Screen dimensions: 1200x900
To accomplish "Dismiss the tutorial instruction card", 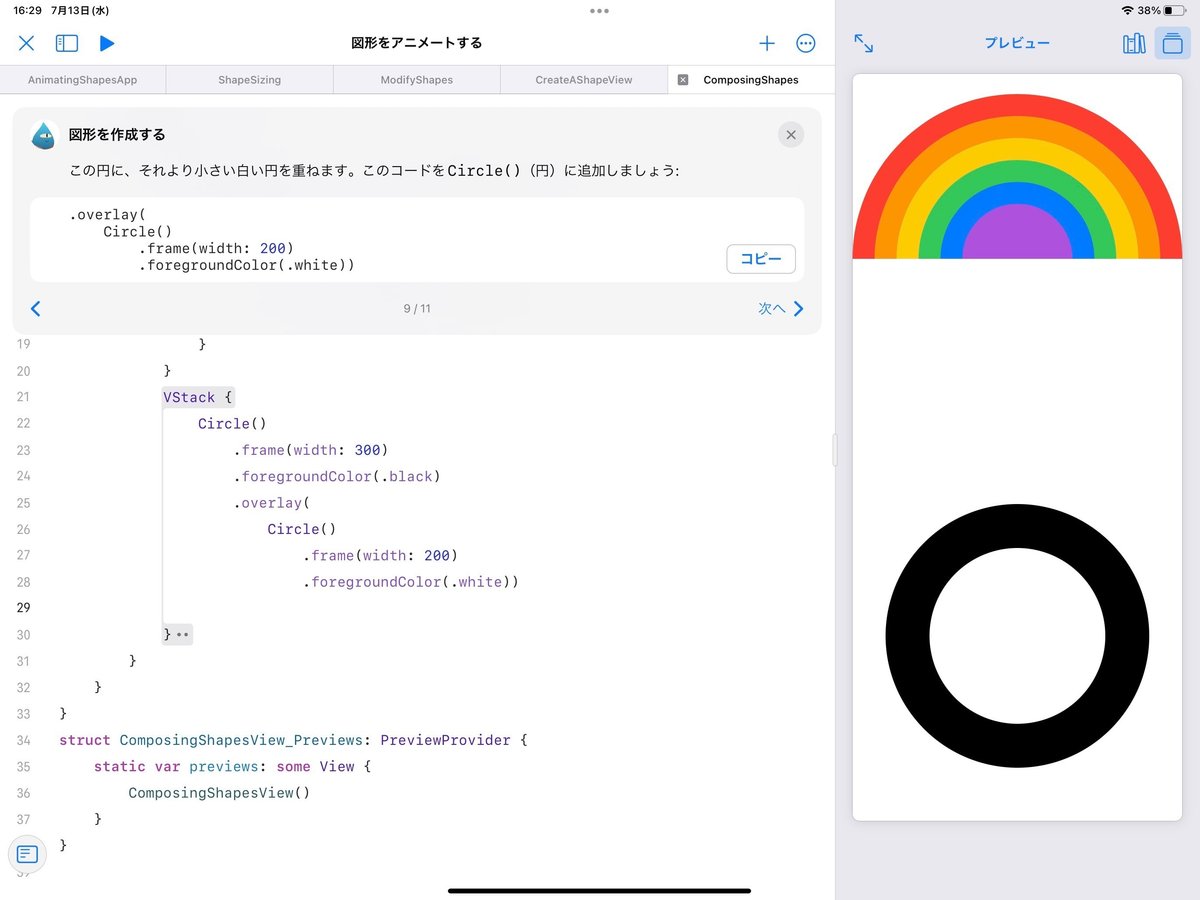I will point(791,135).
